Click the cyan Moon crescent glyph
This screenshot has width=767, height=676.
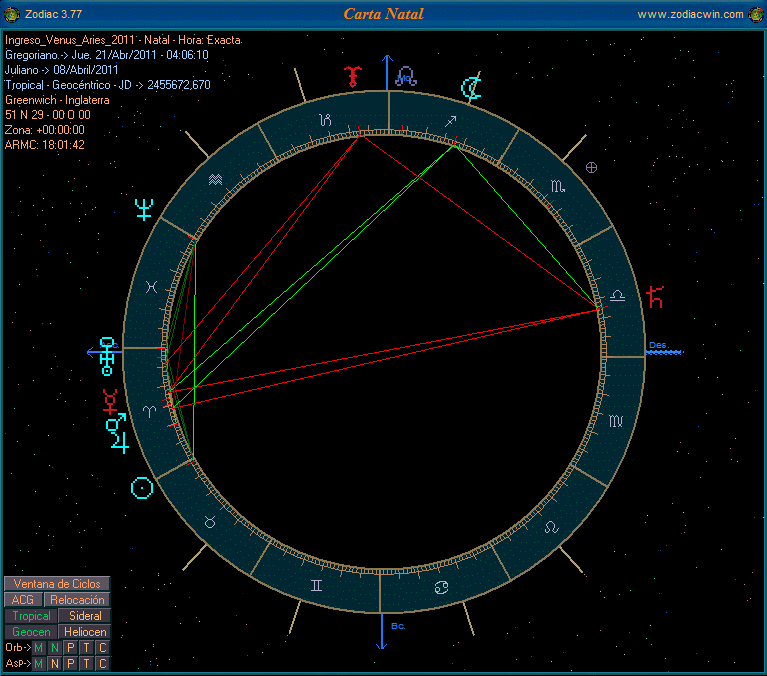(x=472, y=88)
